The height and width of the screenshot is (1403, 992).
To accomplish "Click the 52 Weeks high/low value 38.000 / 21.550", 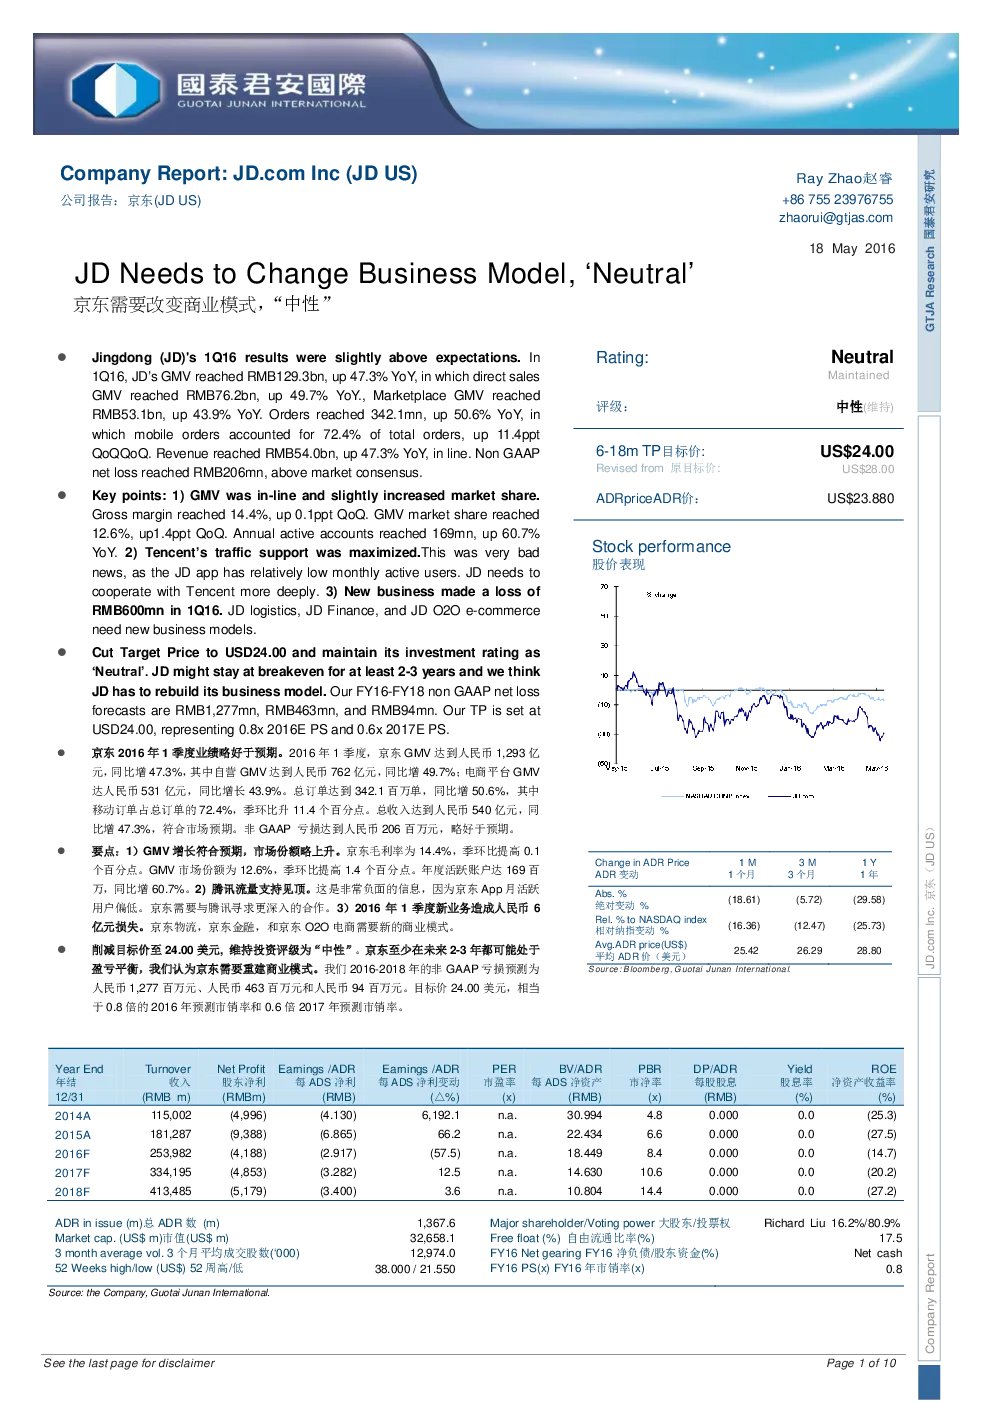I will (415, 1268).
